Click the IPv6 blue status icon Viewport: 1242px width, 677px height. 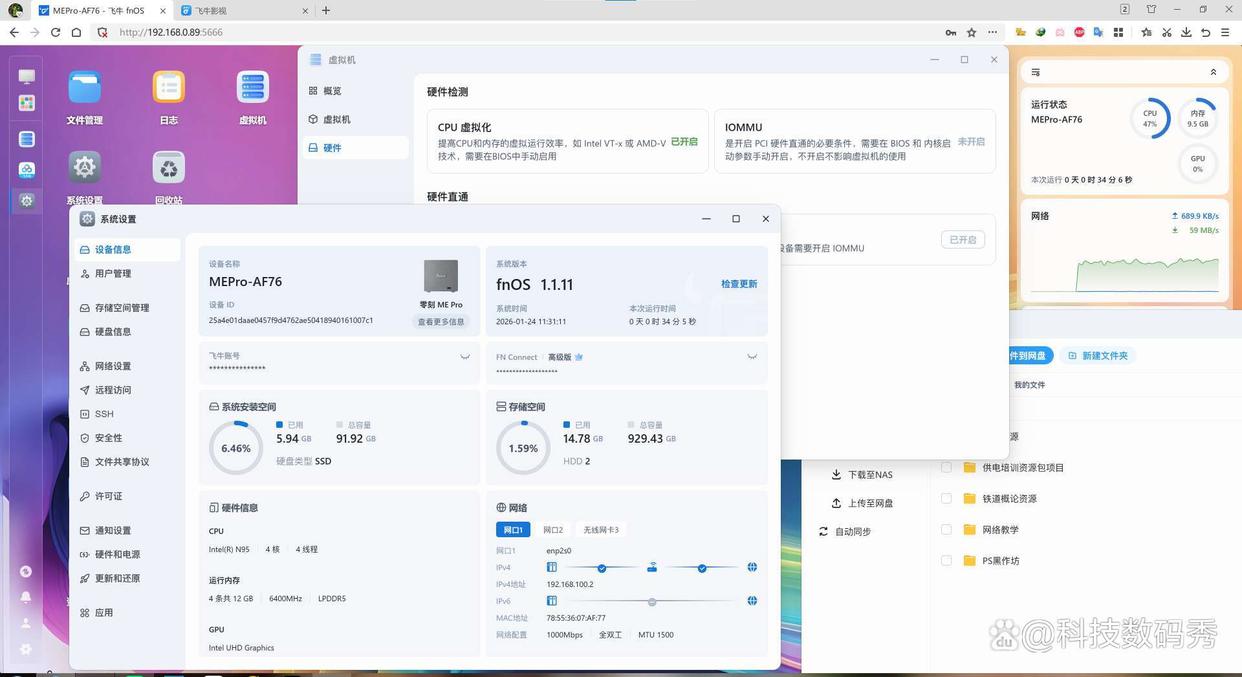coord(551,601)
